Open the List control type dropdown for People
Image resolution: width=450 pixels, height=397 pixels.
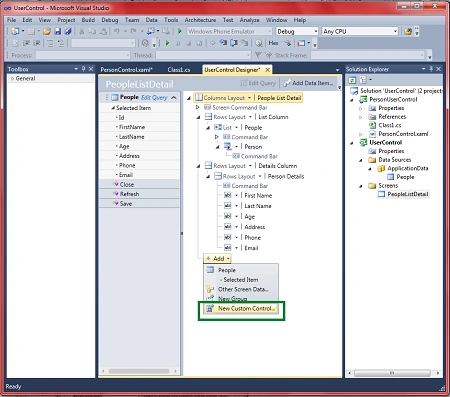point(236,128)
